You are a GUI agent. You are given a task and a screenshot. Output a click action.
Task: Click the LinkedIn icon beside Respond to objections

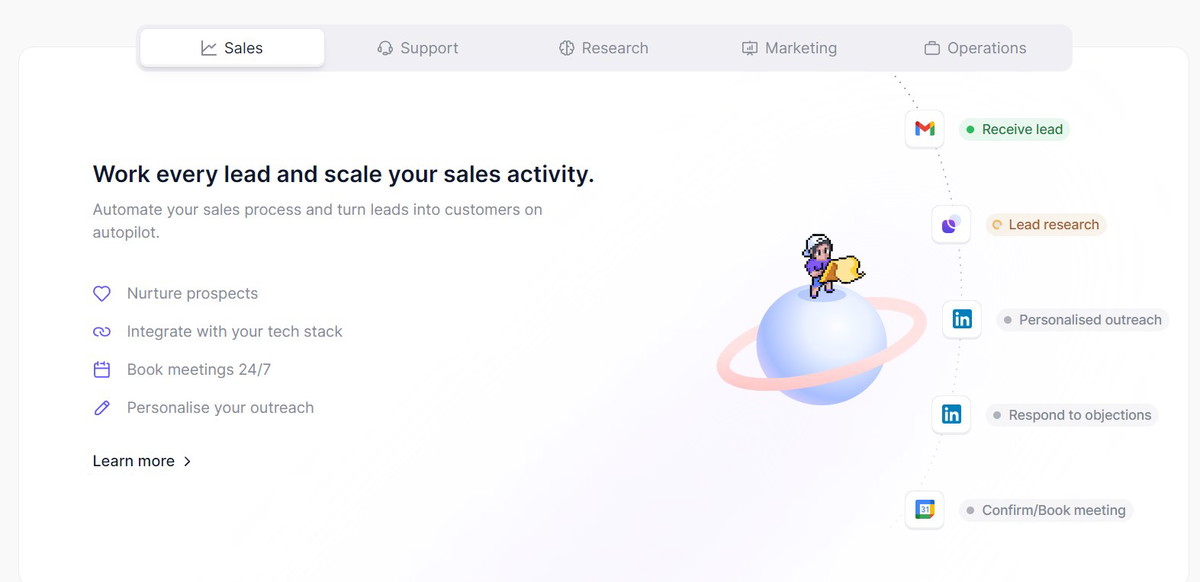click(x=951, y=414)
